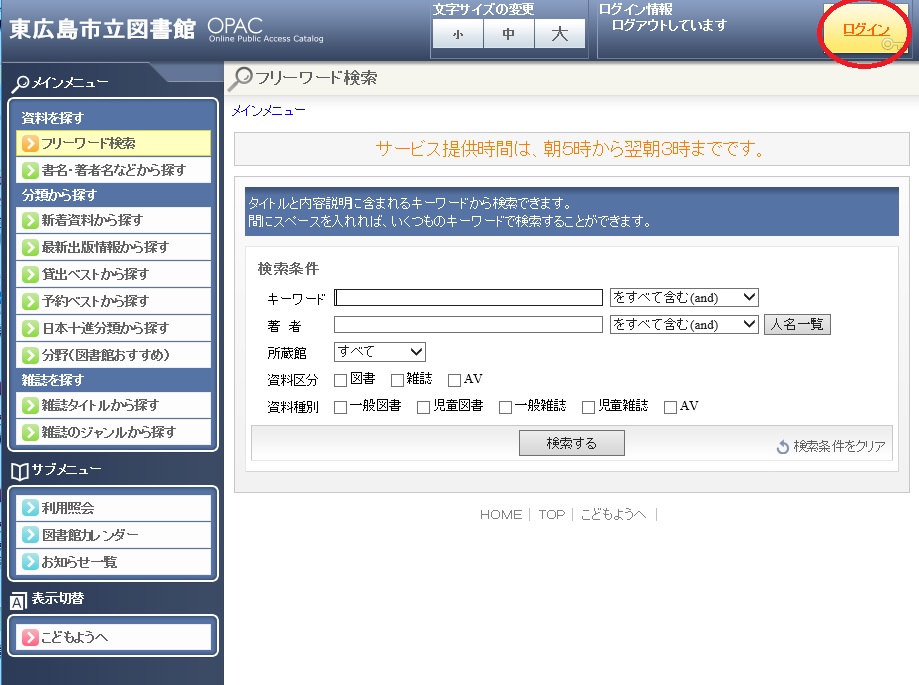Open the 所蔵館 dropdown
This screenshot has width=919, height=685.
tap(380, 352)
